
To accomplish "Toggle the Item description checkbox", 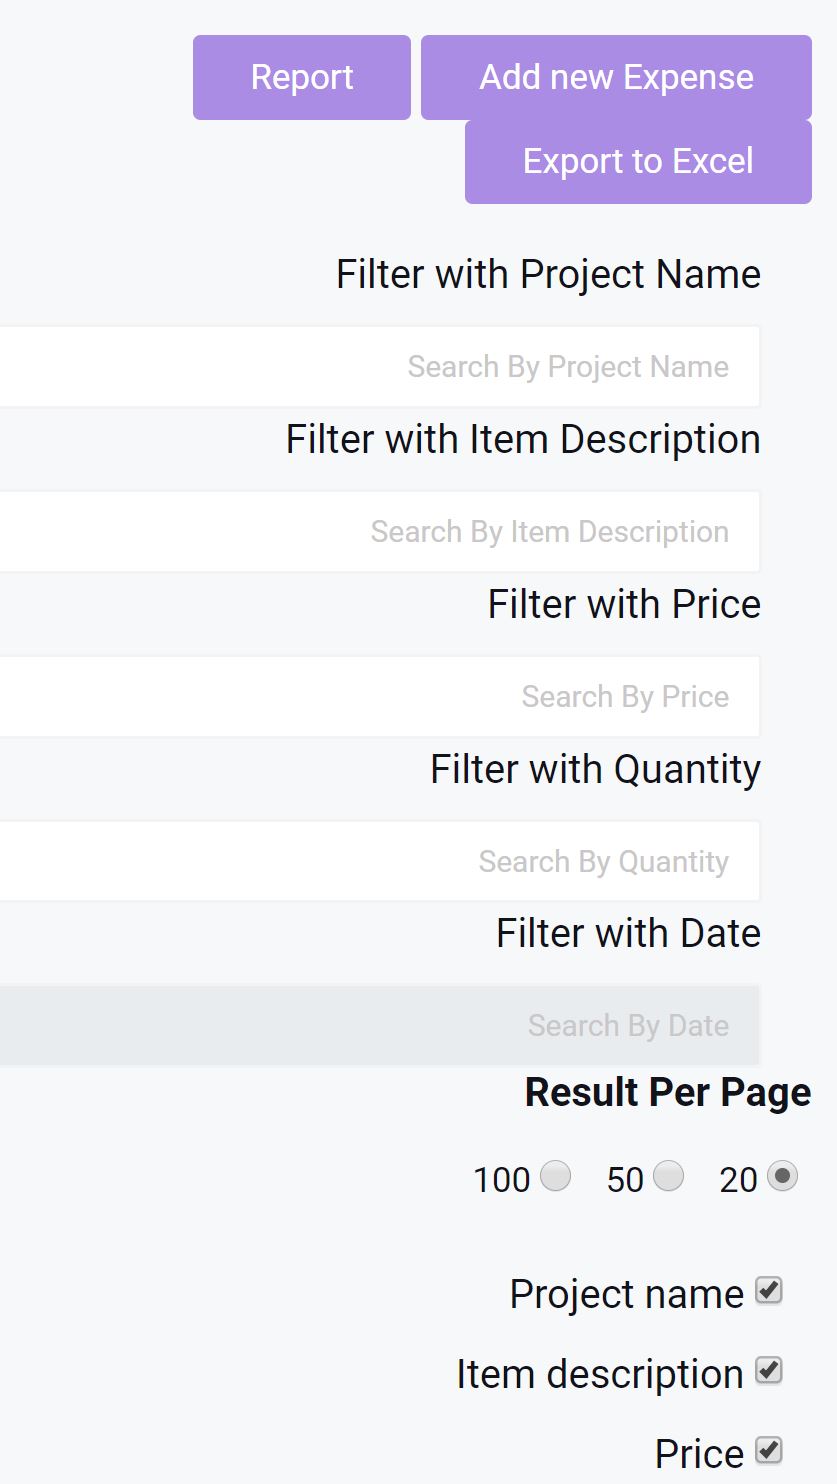I will tap(768, 1371).
